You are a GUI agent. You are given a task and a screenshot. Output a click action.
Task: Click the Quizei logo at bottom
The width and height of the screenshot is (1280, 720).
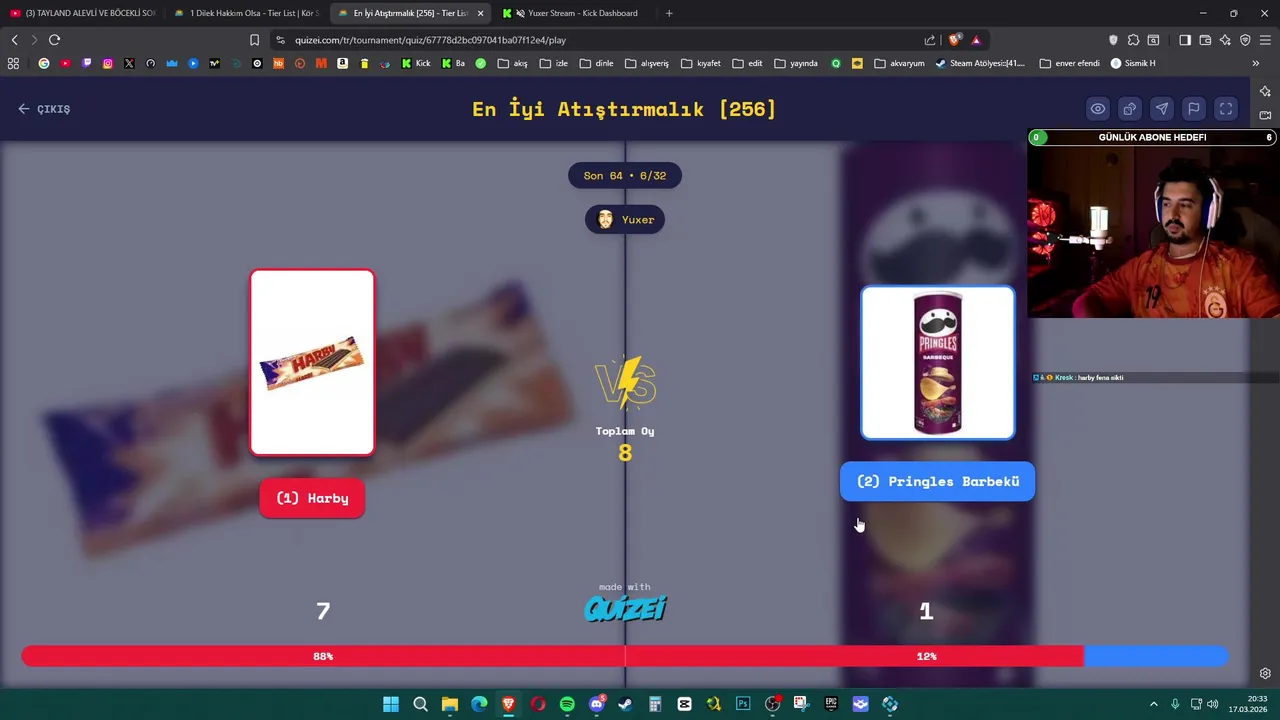pos(625,608)
